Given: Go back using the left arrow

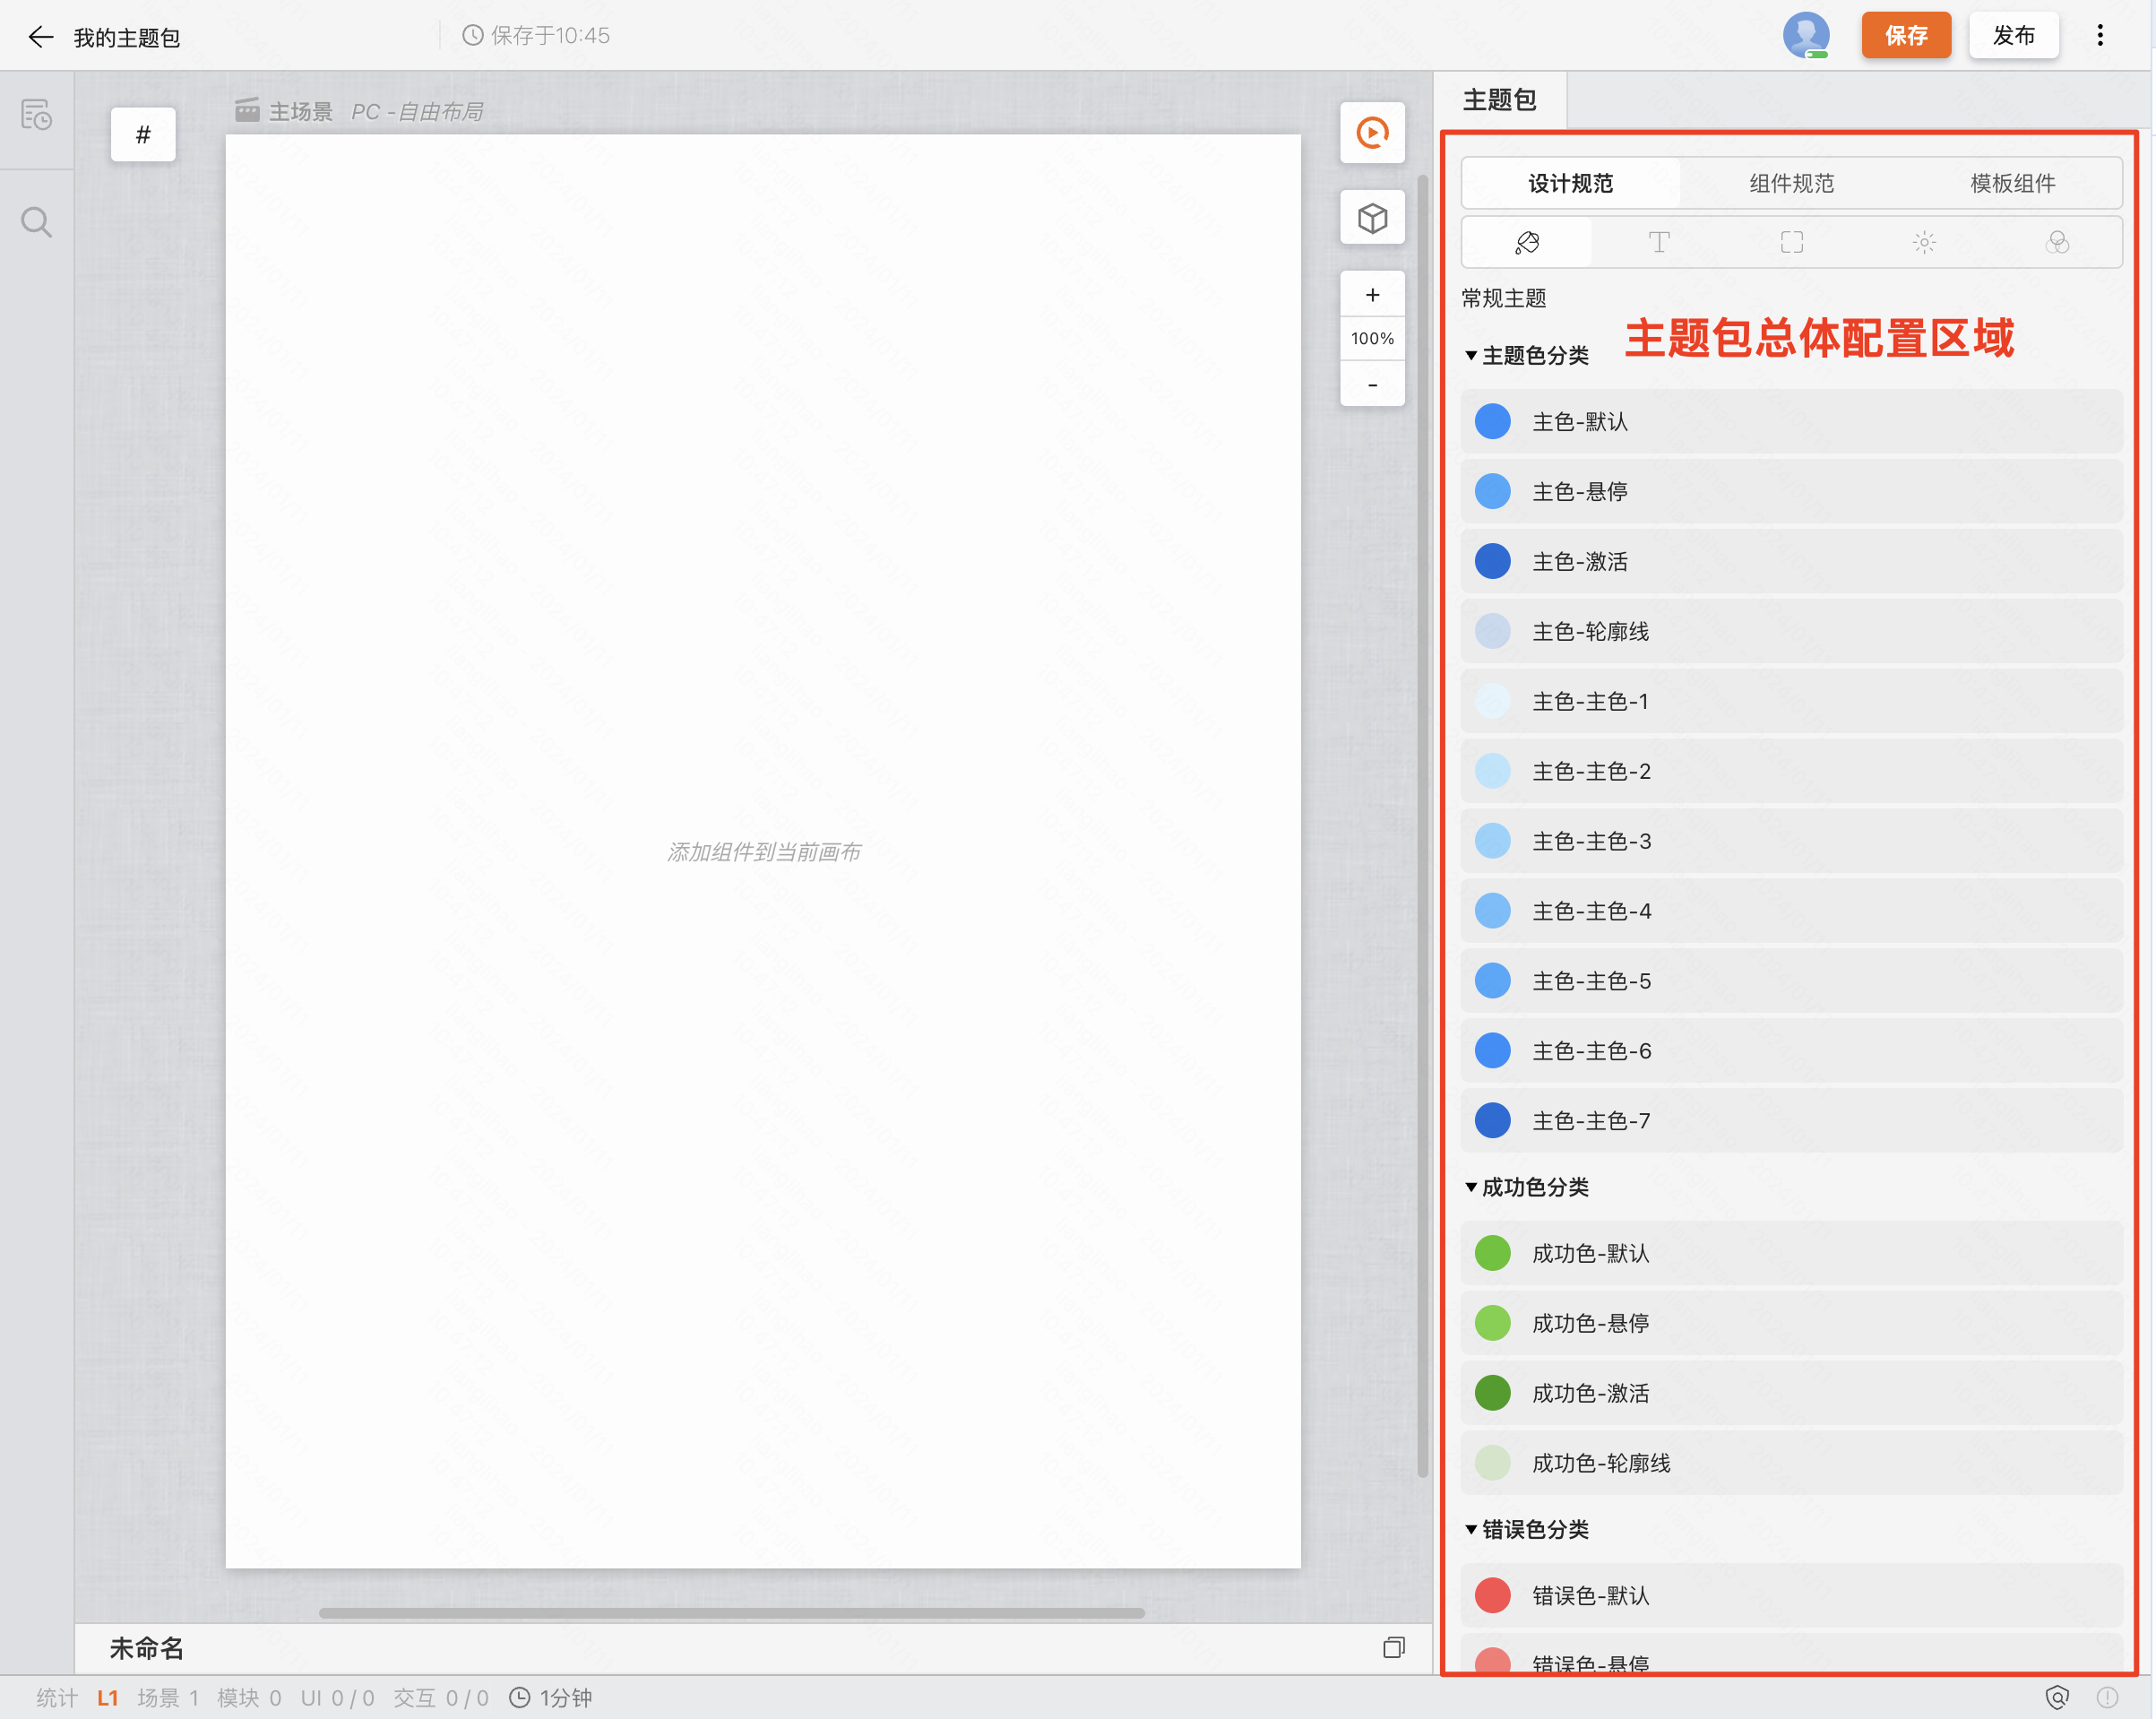Looking at the screenshot, I should (40, 37).
